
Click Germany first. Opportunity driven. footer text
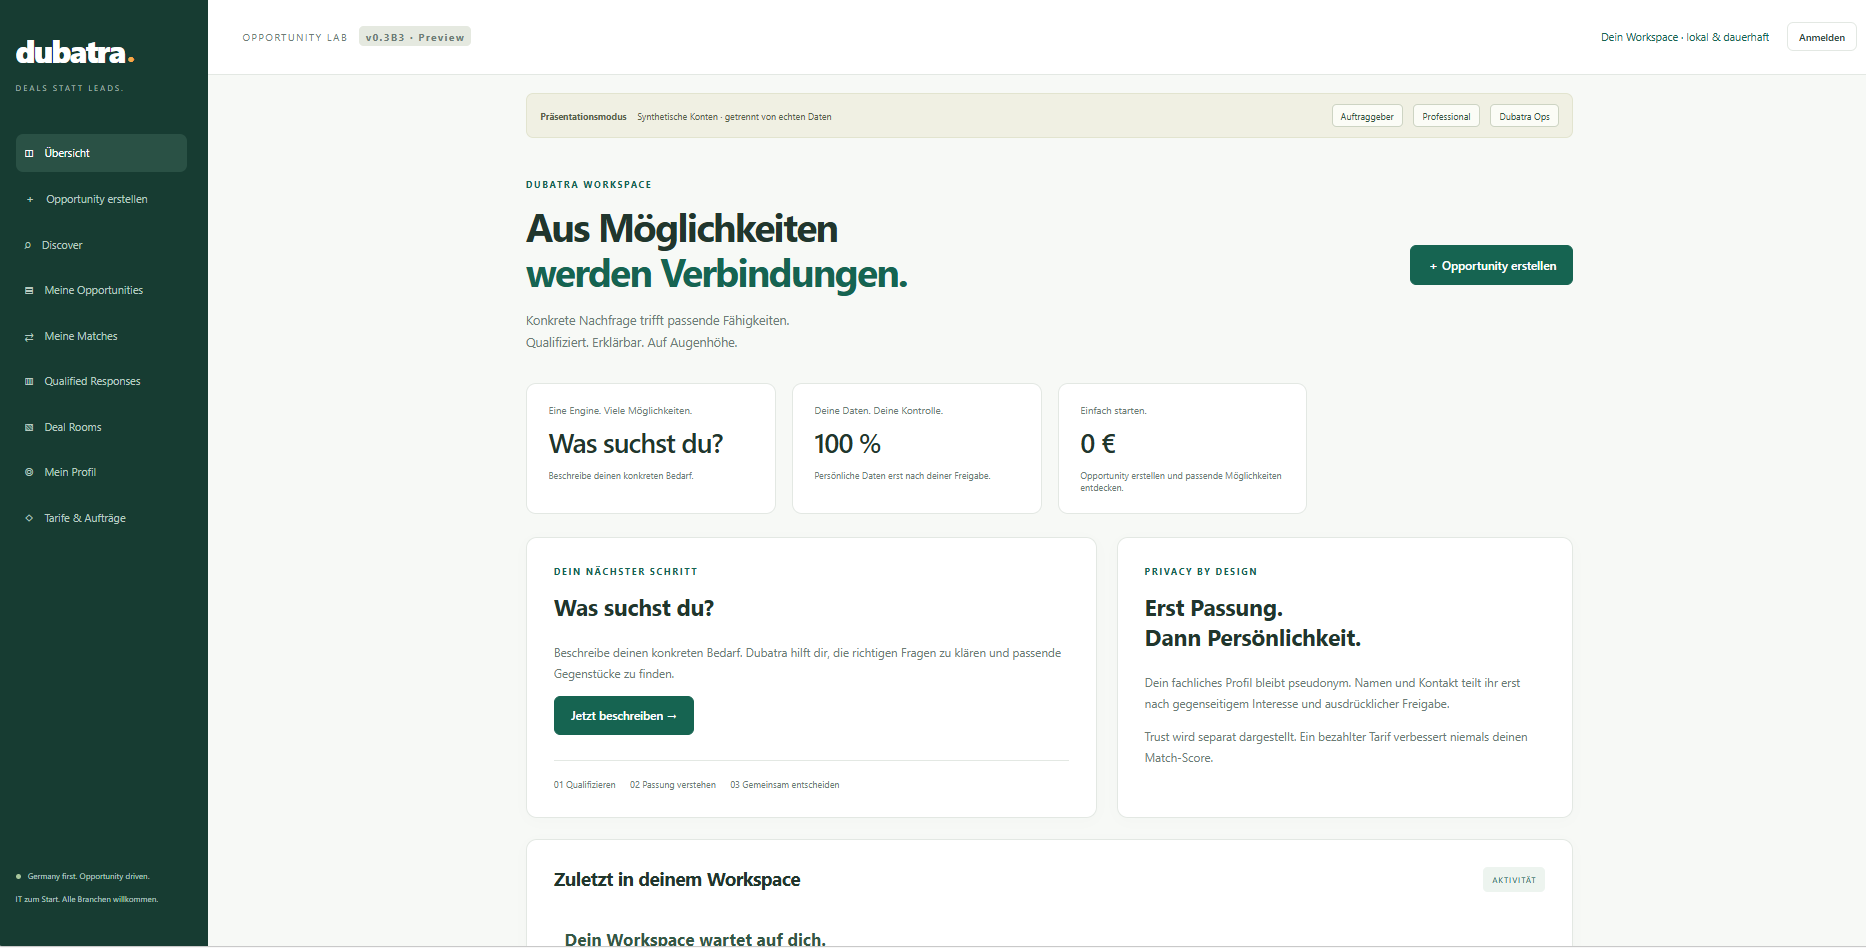[x=88, y=876]
